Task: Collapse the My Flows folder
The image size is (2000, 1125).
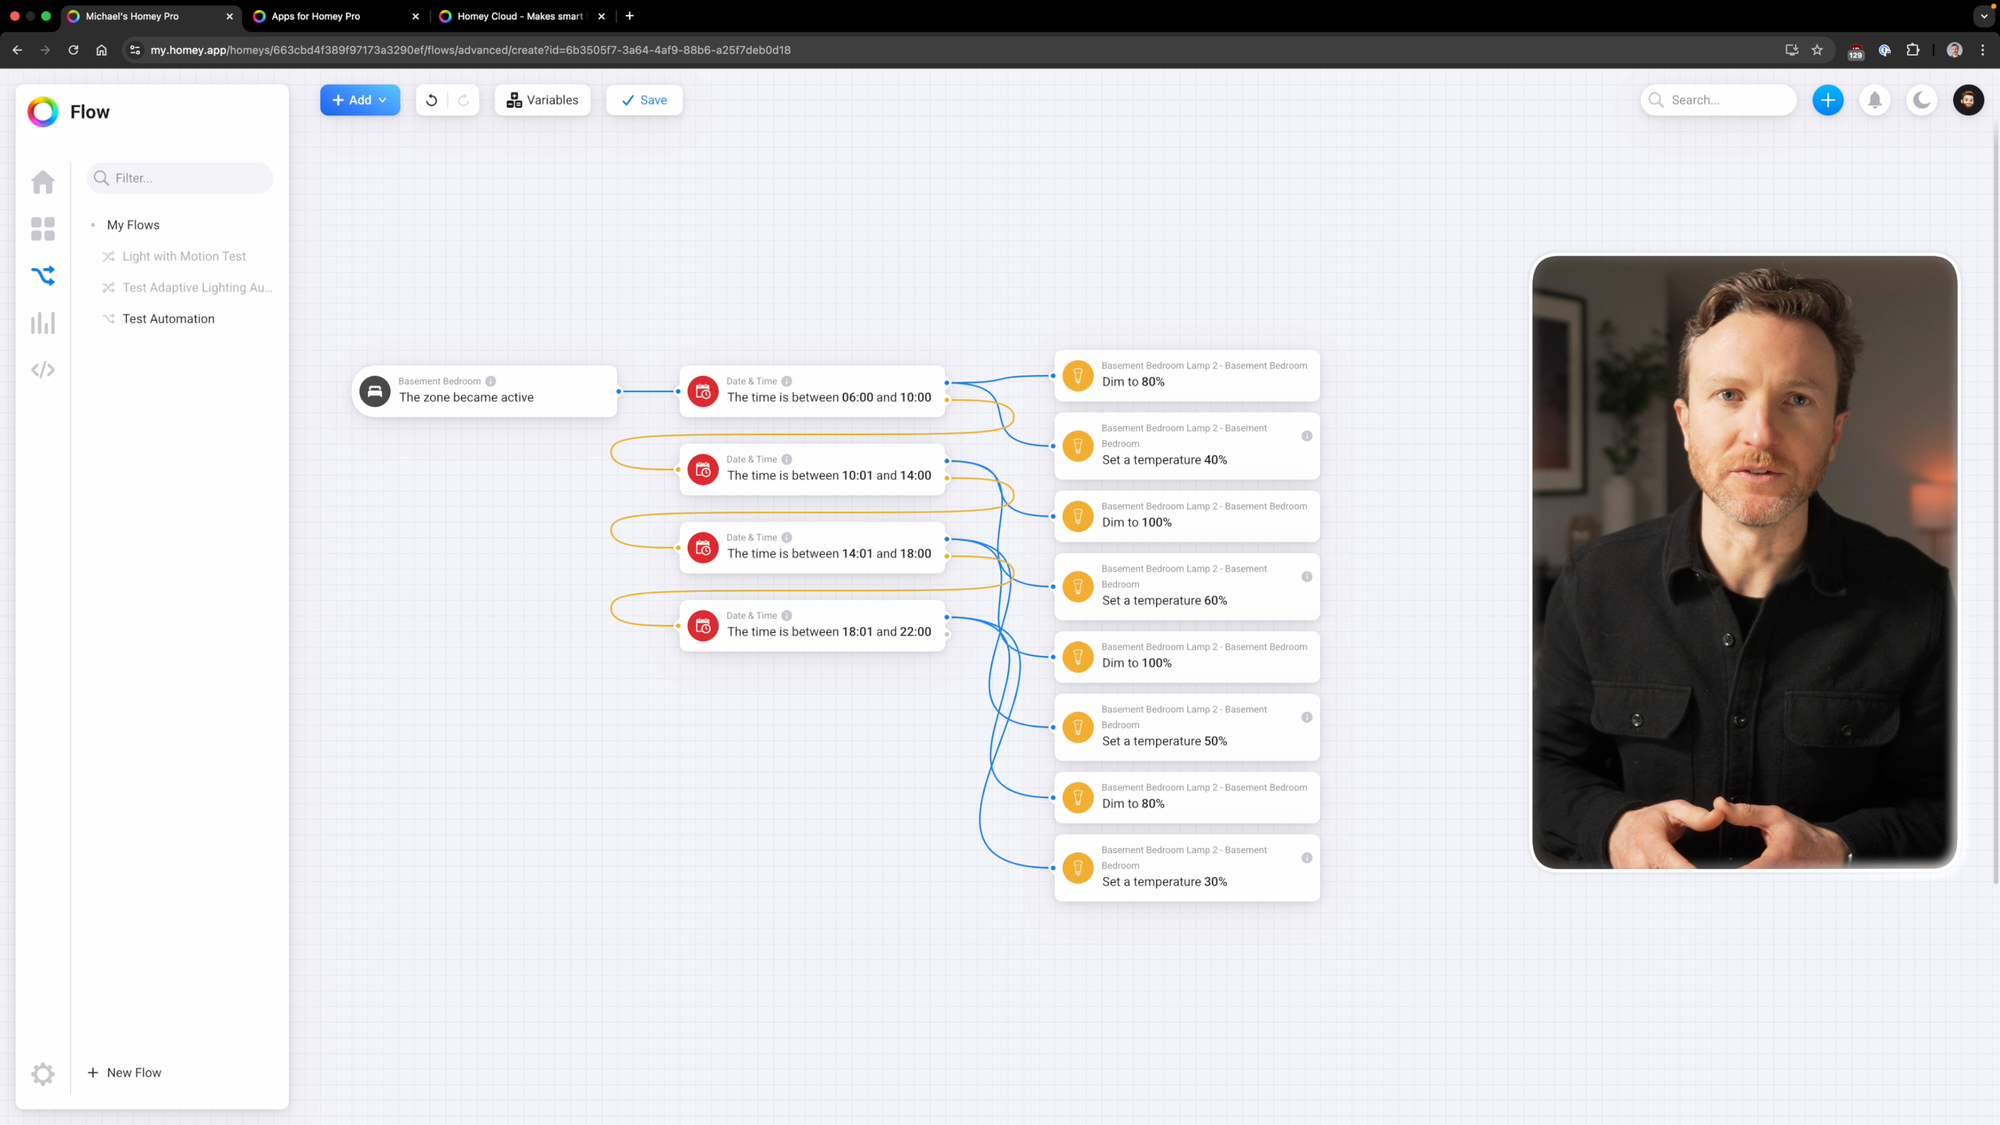Action: pos(132,225)
